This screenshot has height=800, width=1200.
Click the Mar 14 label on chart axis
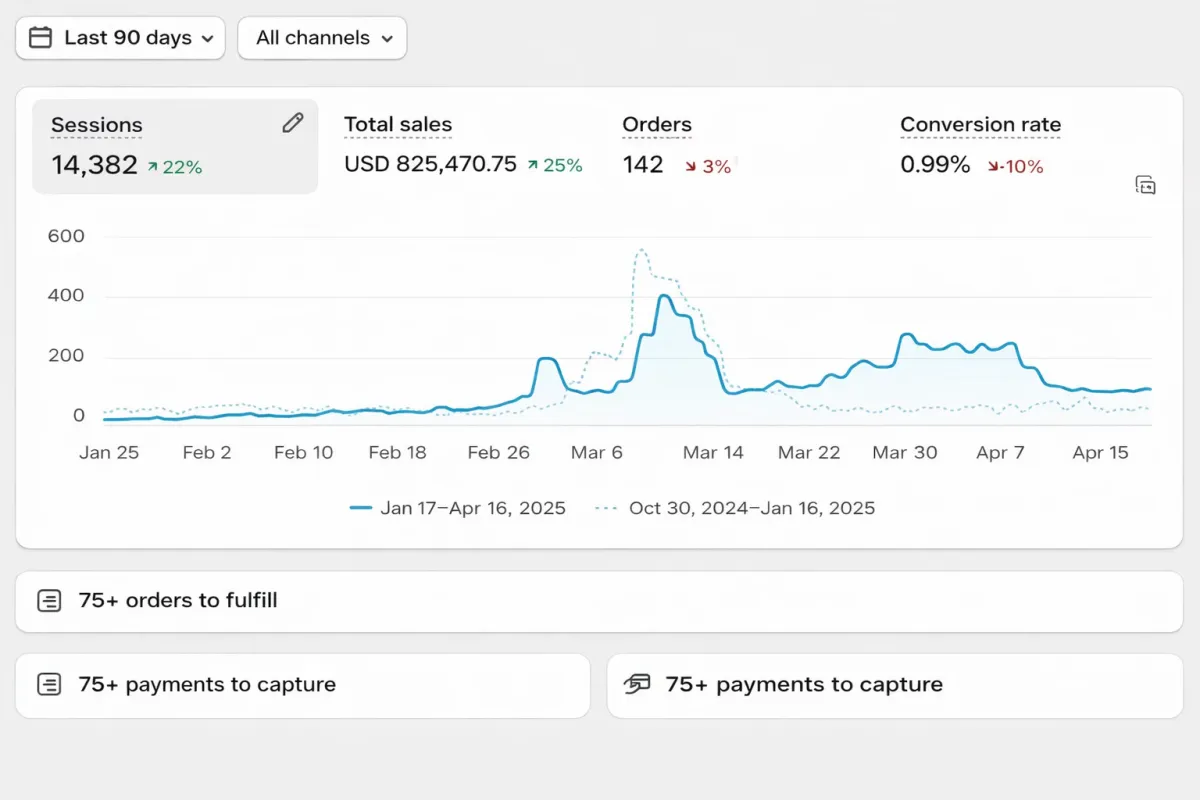pyautogui.click(x=713, y=453)
